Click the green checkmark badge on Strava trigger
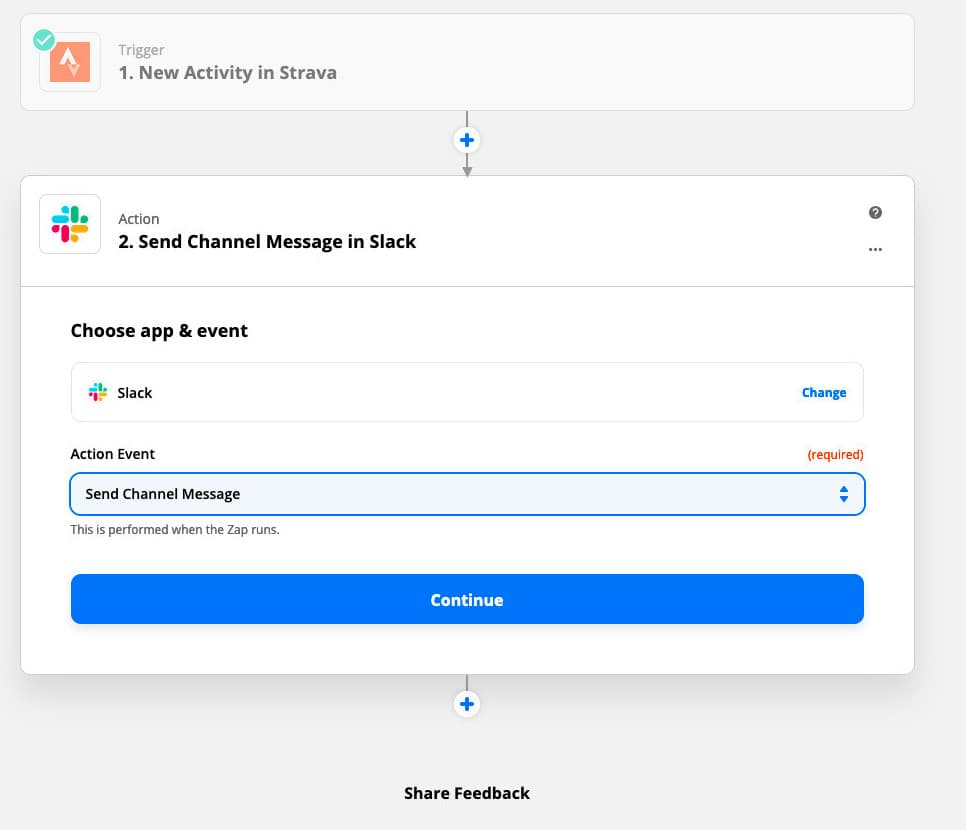The height and width of the screenshot is (830, 966). [44, 40]
